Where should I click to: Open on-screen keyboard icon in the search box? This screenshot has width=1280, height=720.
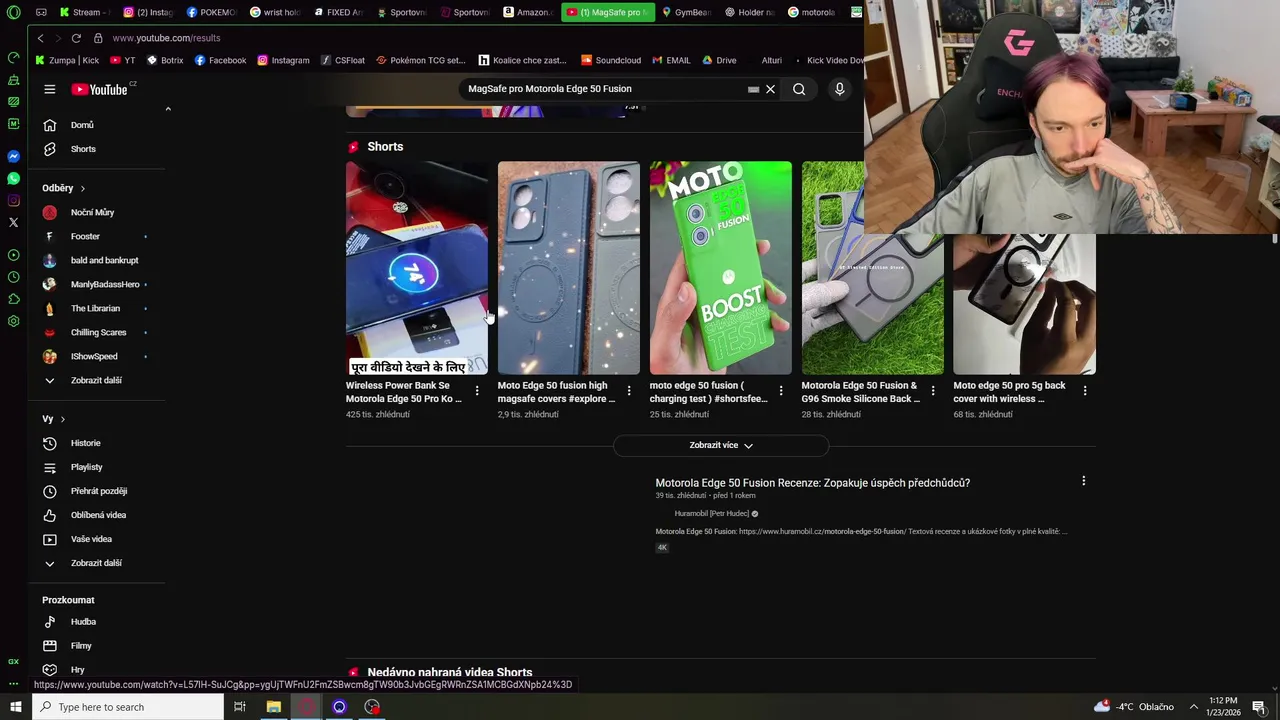click(x=754, y=89)
